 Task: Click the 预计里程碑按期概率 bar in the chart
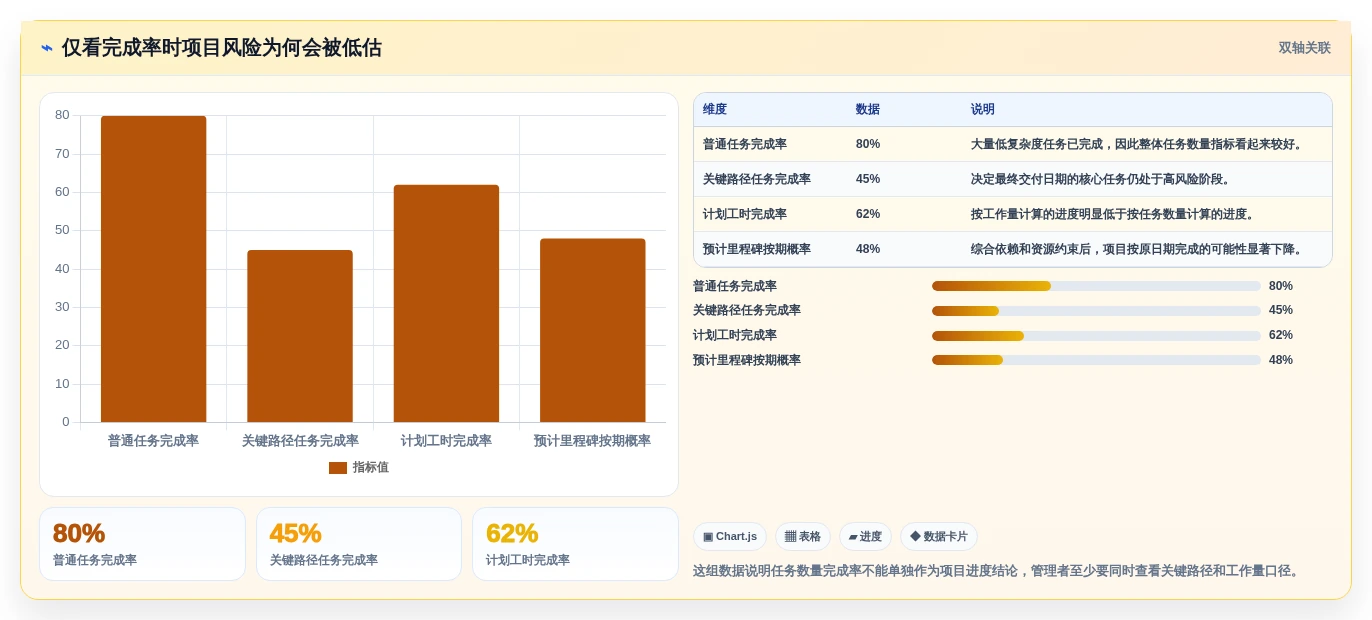pyautogui.click(x=592, y=330)
